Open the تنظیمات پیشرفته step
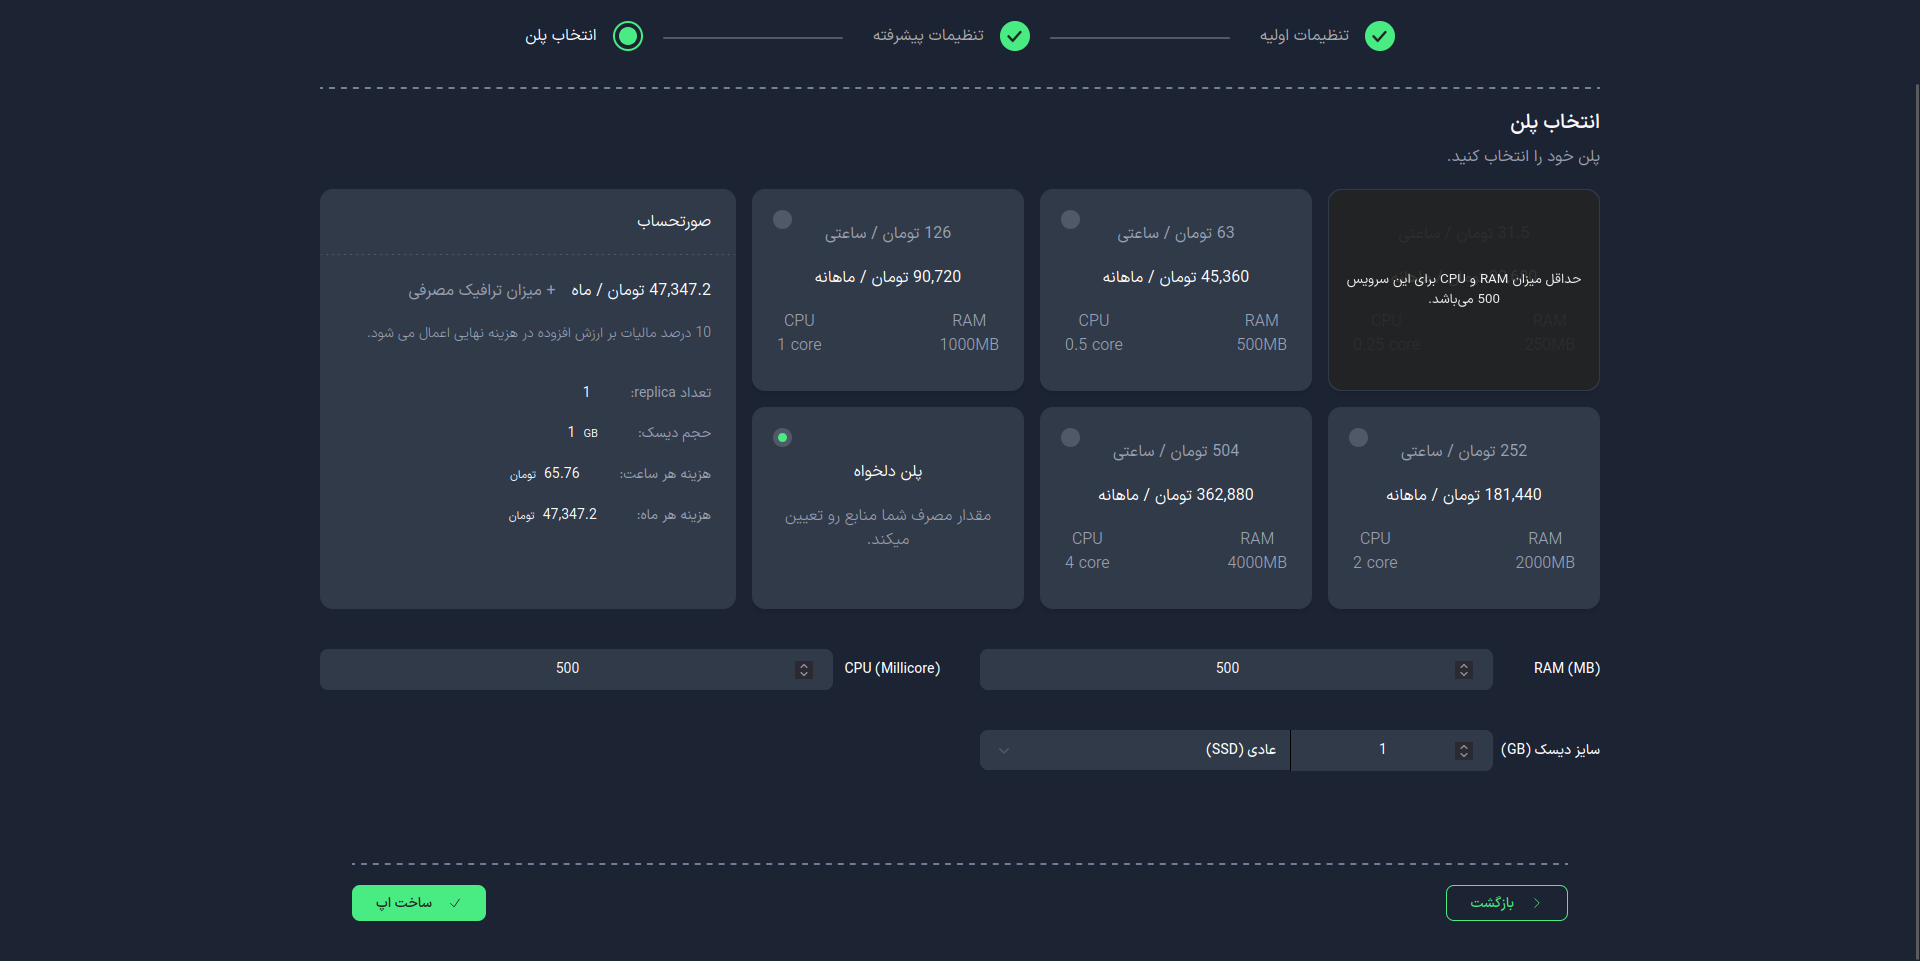The width and height of the screenshot is (1920, 961). [928, 36]
